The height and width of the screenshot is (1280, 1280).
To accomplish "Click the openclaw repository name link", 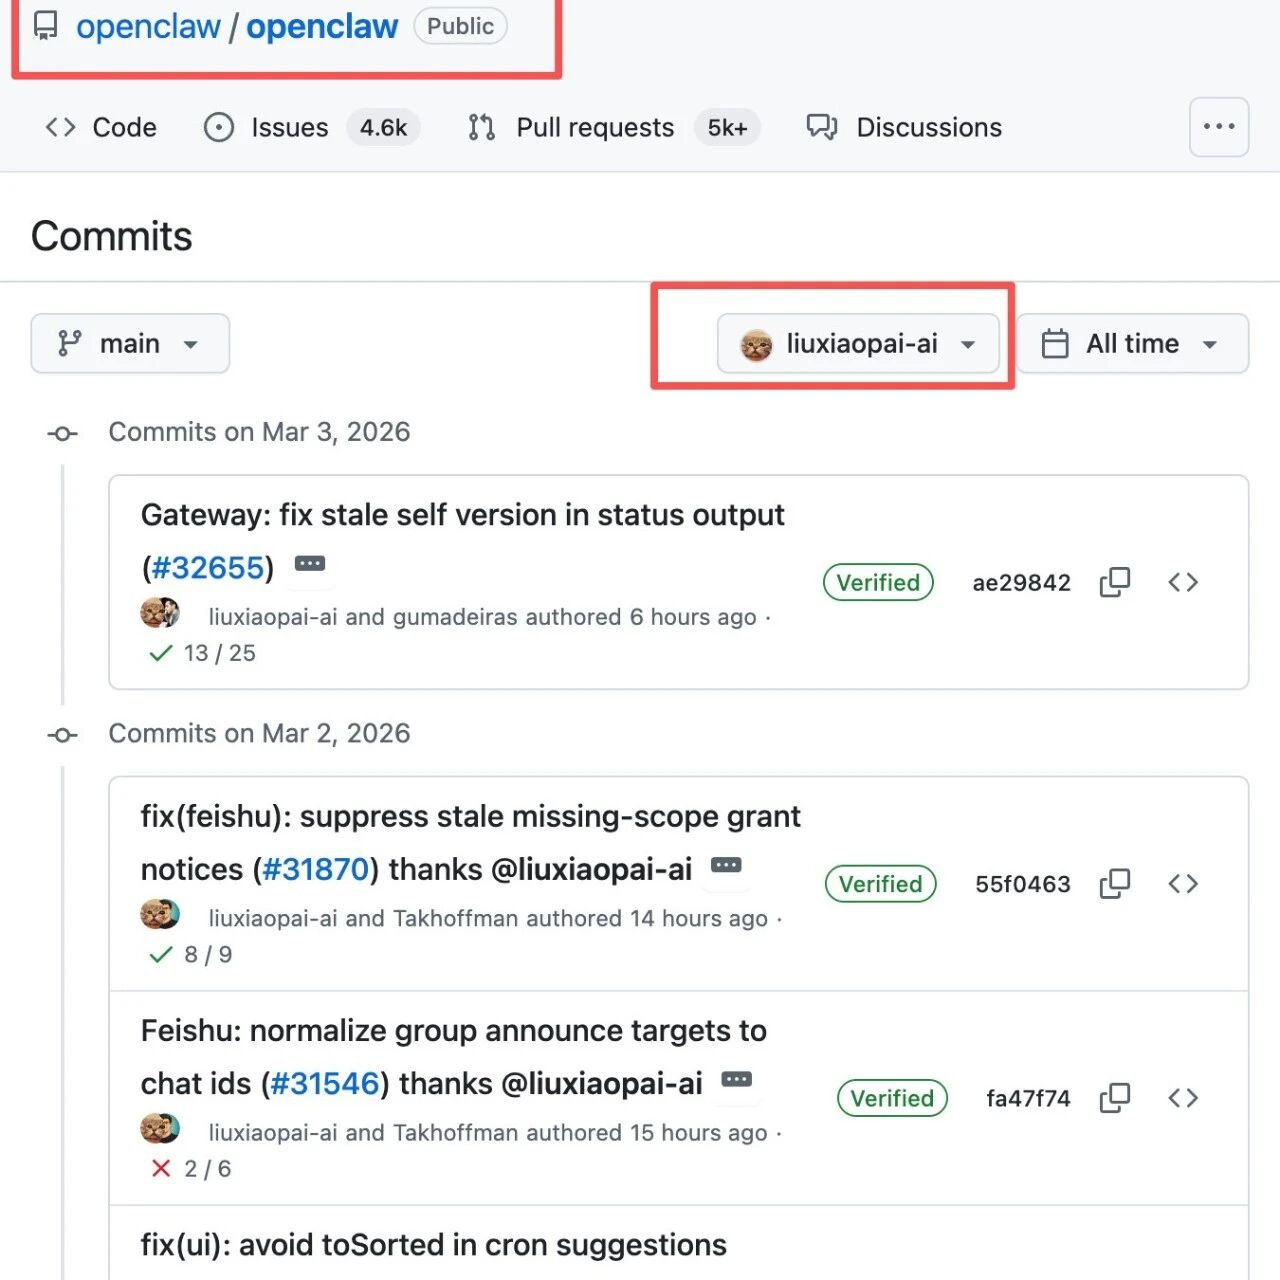I will (x=321, y=27).
